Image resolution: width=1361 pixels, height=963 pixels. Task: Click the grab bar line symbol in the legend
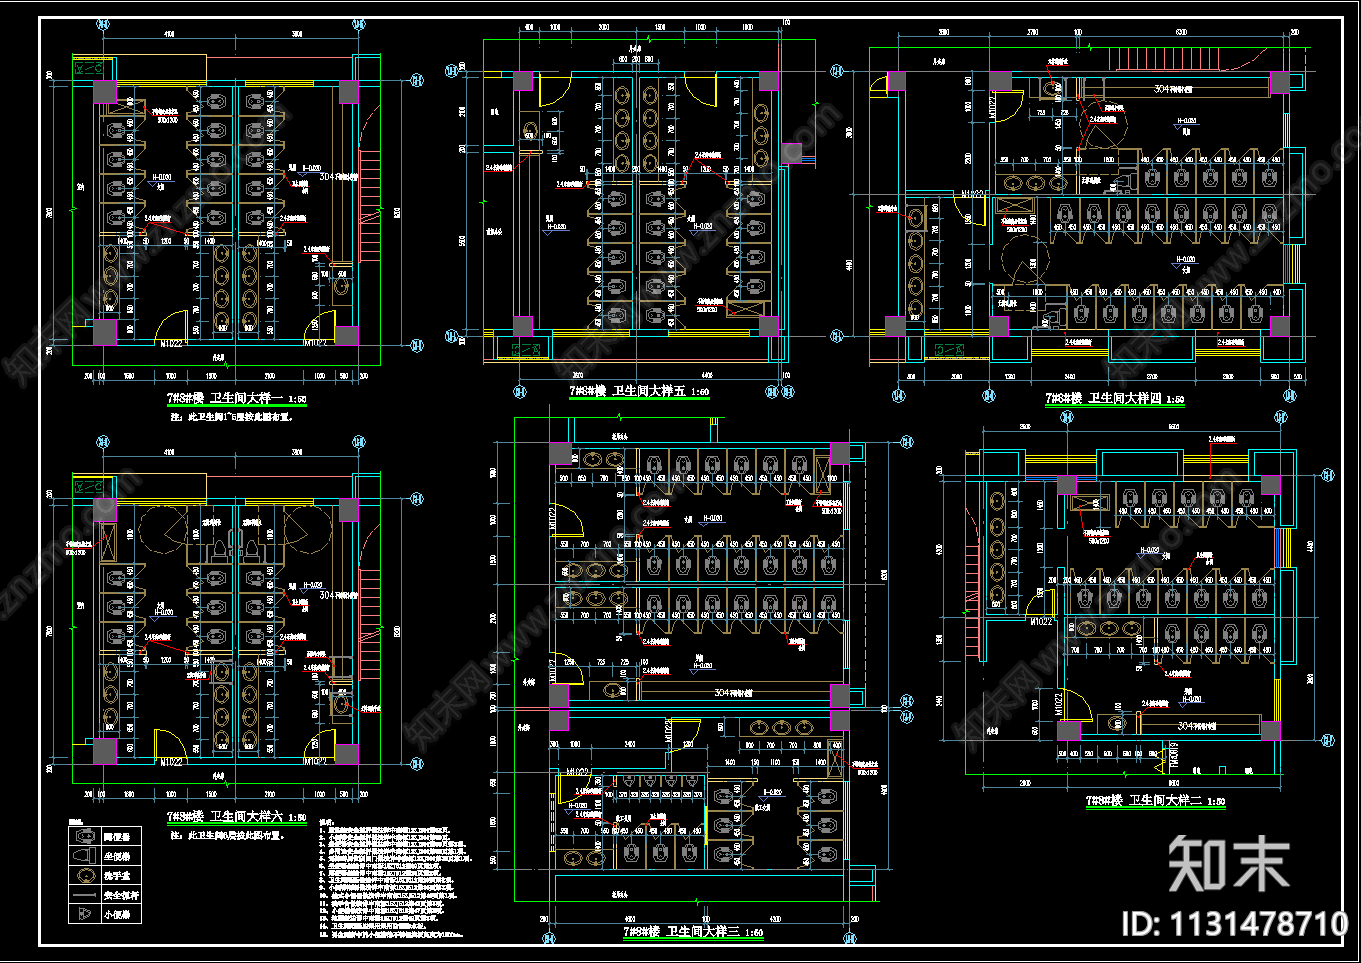(83, 895)
